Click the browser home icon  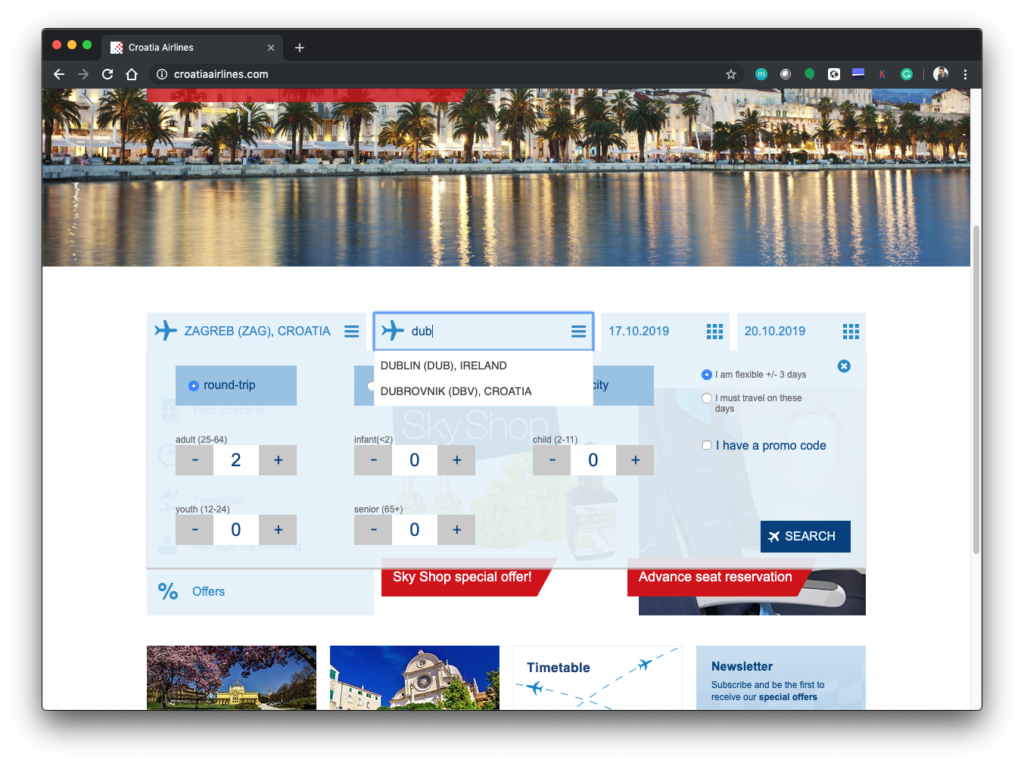[x=132, y=74]
